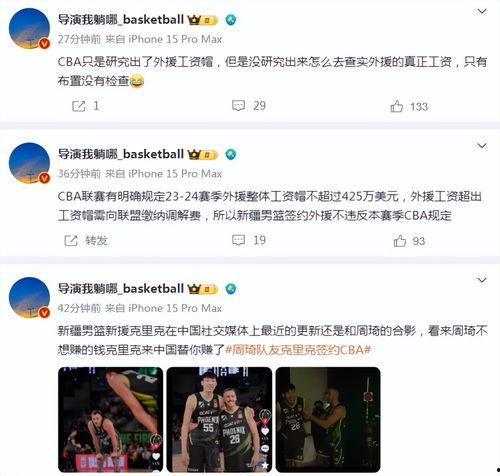Click the 转发 label on the second post
This screenshot has width=500, height=476.
(x=96, y=240)
